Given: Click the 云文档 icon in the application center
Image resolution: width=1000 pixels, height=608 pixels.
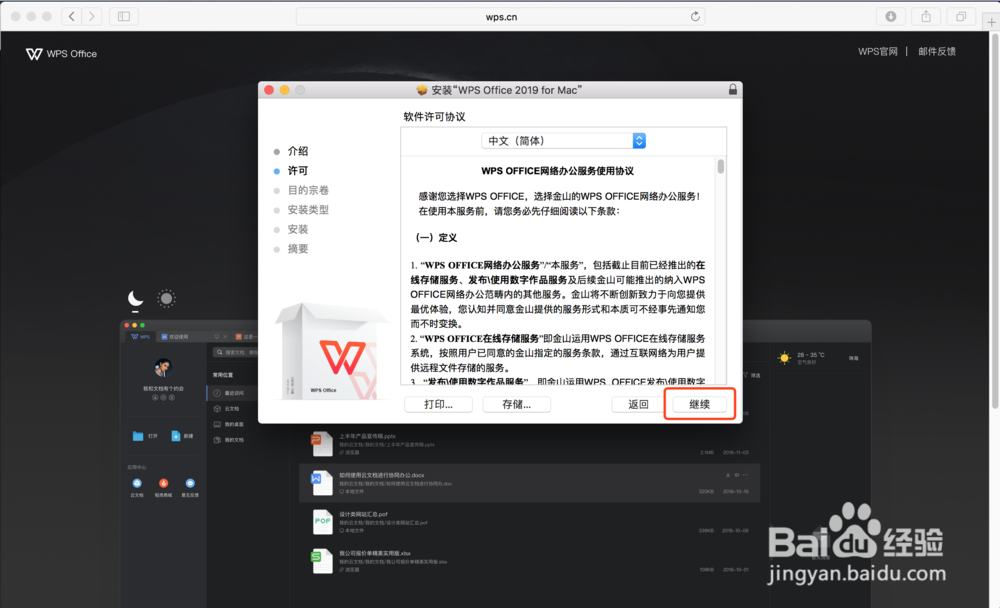Looking at the screenshot, I should [x=137, y=484].
